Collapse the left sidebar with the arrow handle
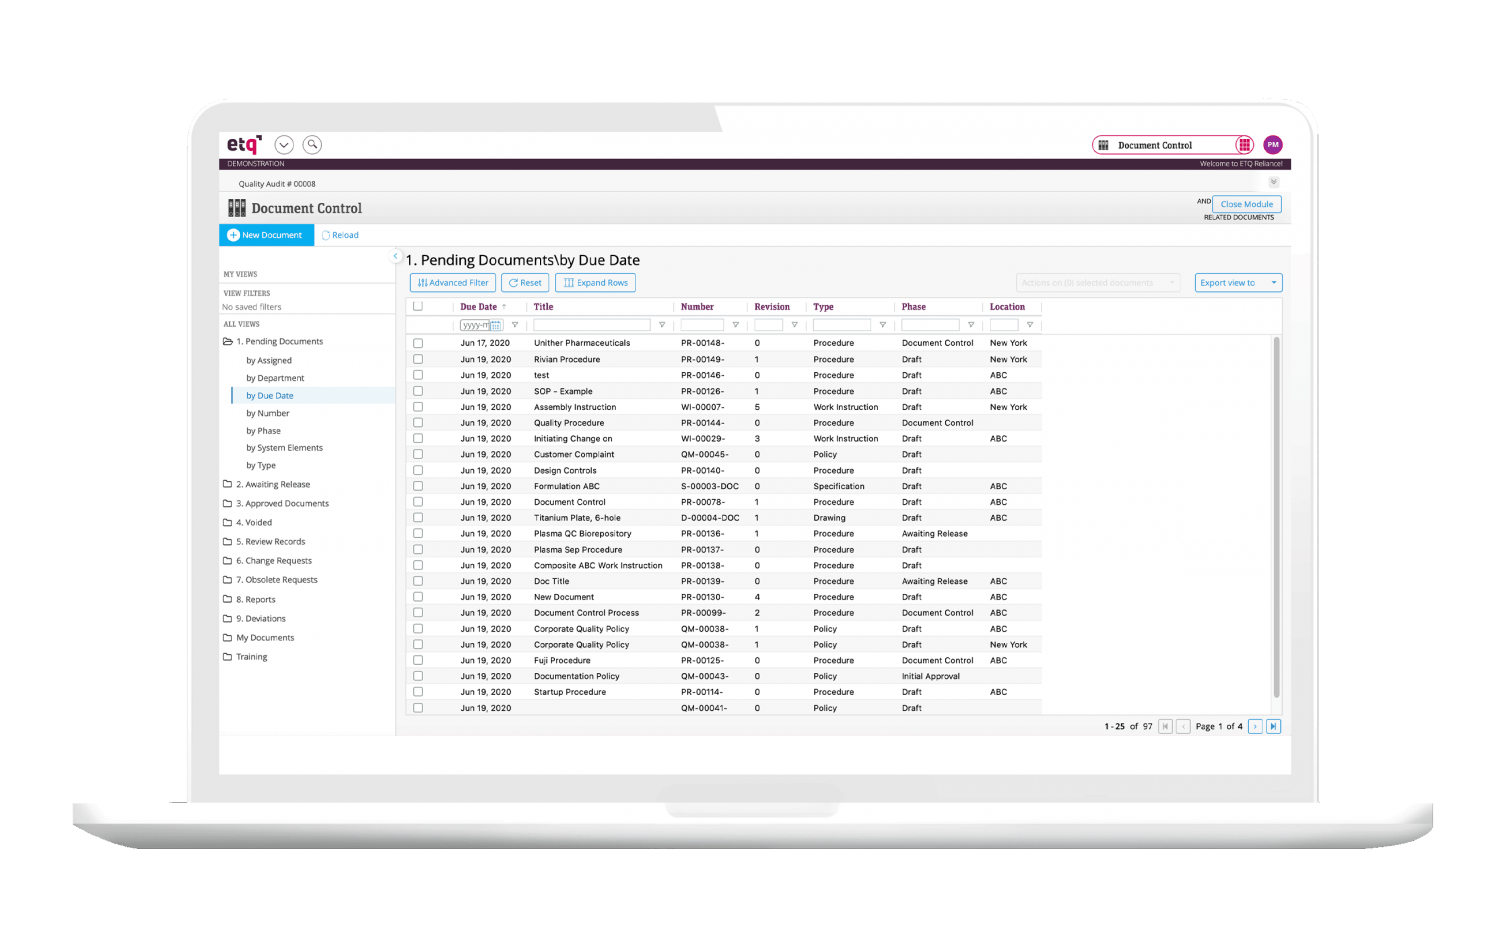1500x951 pixels. pos(396,257)
